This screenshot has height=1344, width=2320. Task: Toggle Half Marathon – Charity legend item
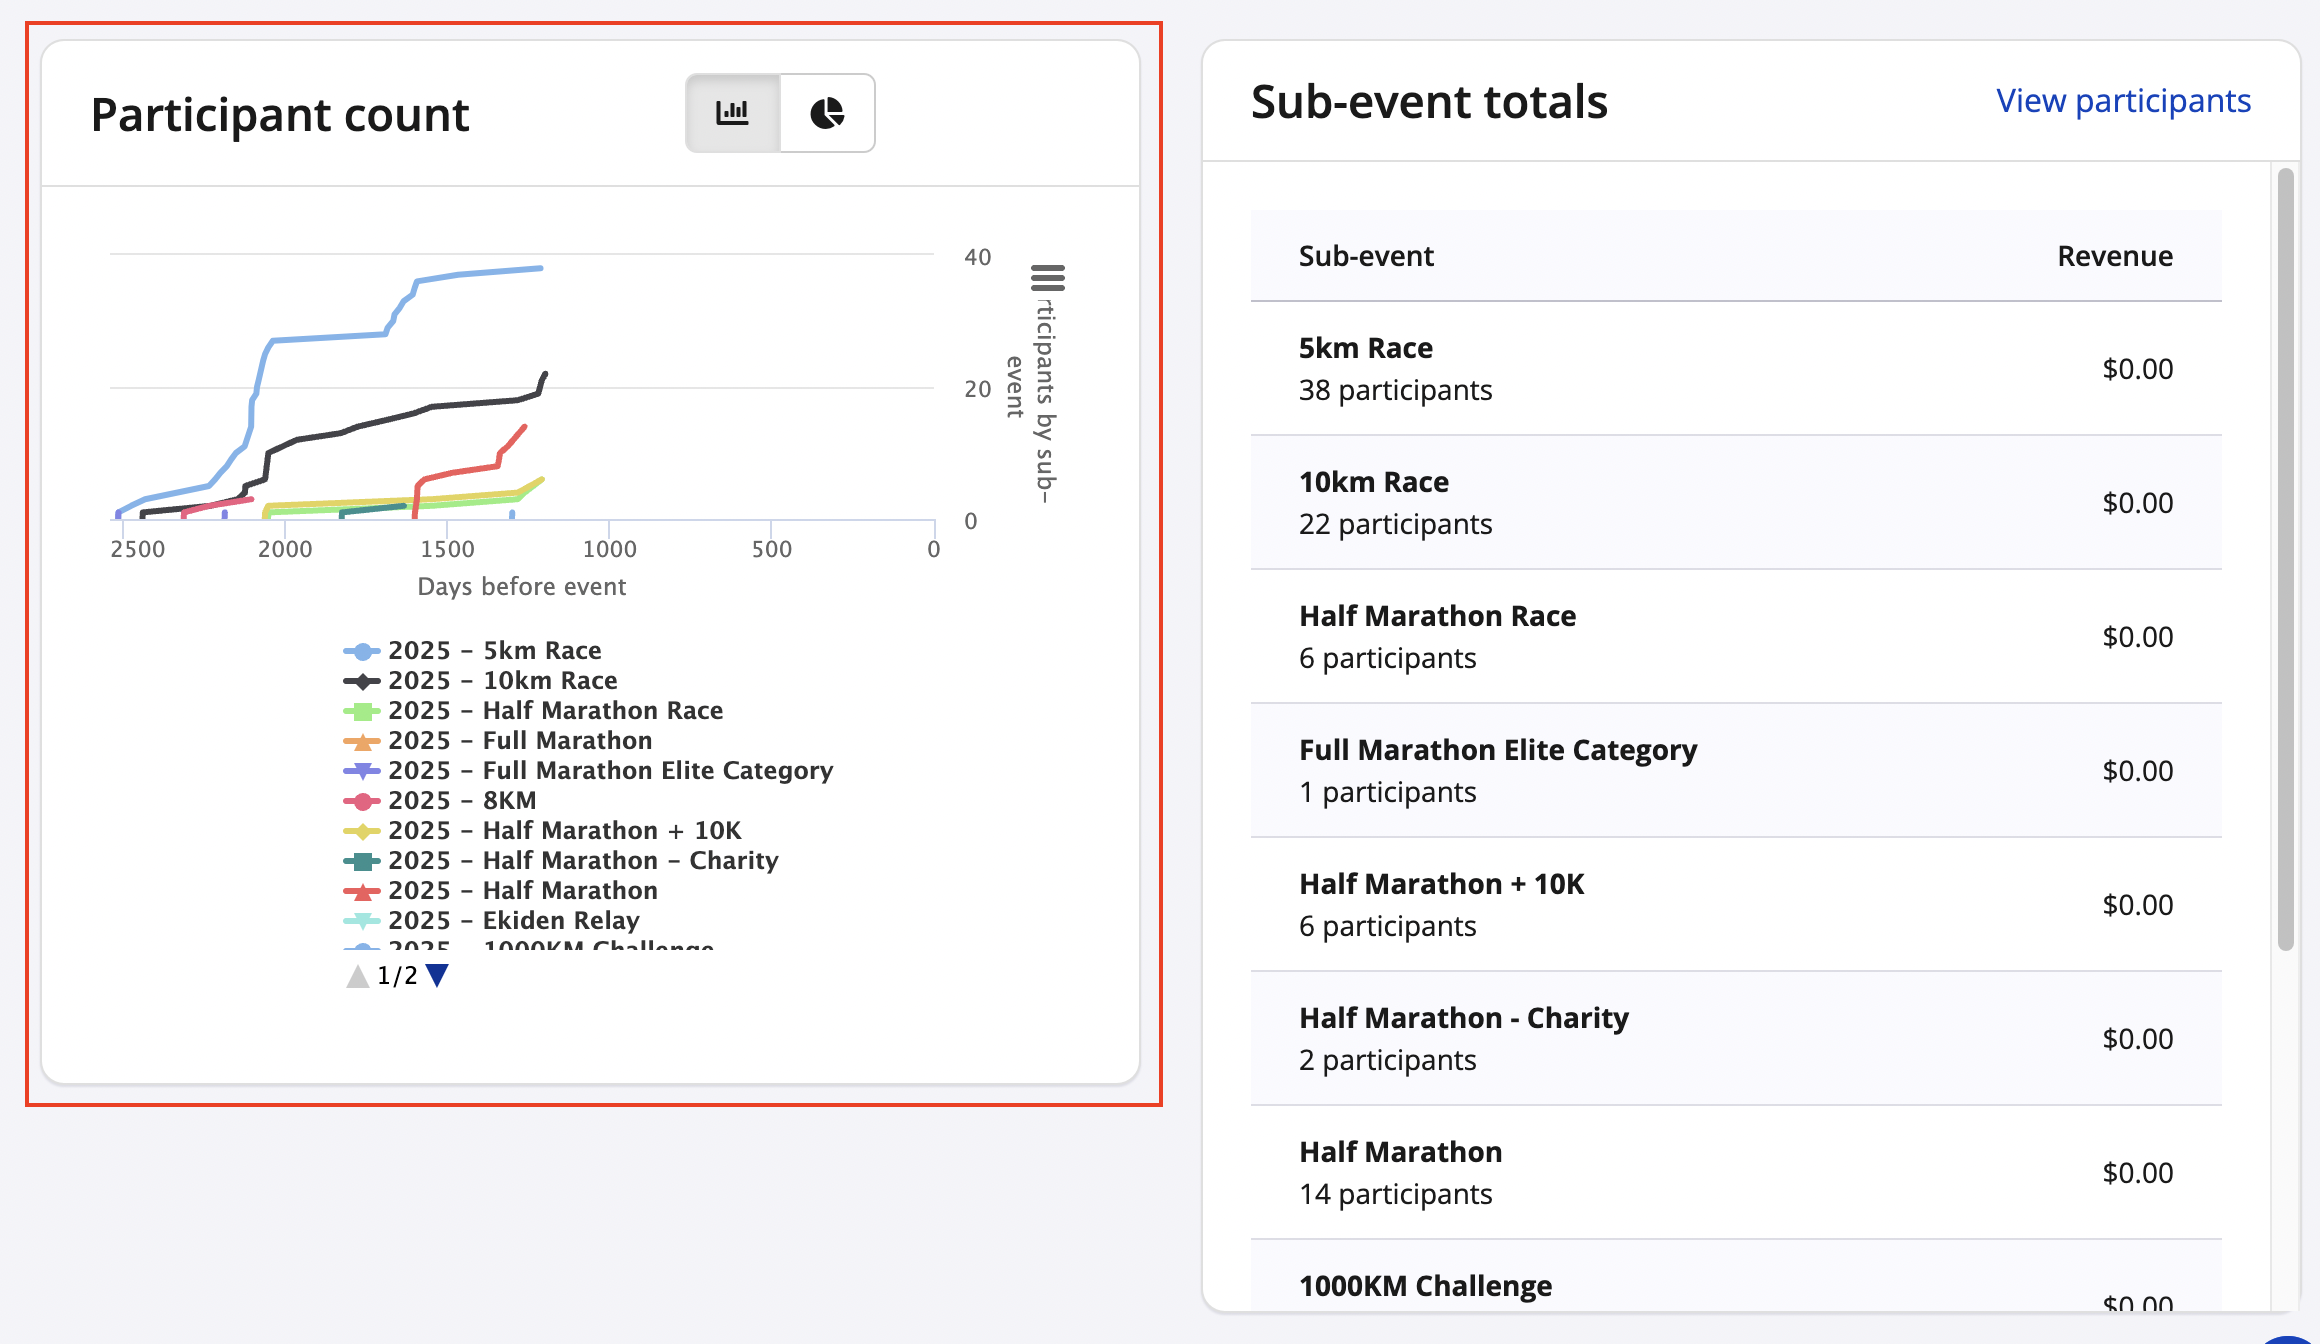[x=583, y=861]
